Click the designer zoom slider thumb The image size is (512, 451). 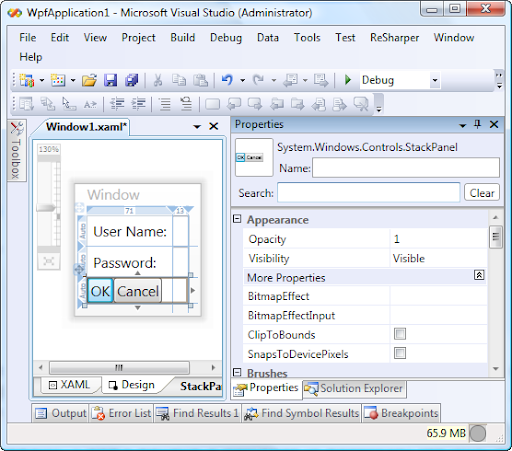(46, 208)
